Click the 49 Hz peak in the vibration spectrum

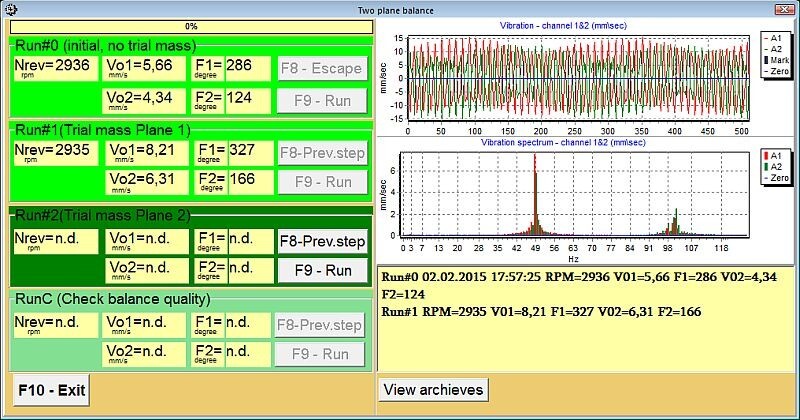[536, 200]
